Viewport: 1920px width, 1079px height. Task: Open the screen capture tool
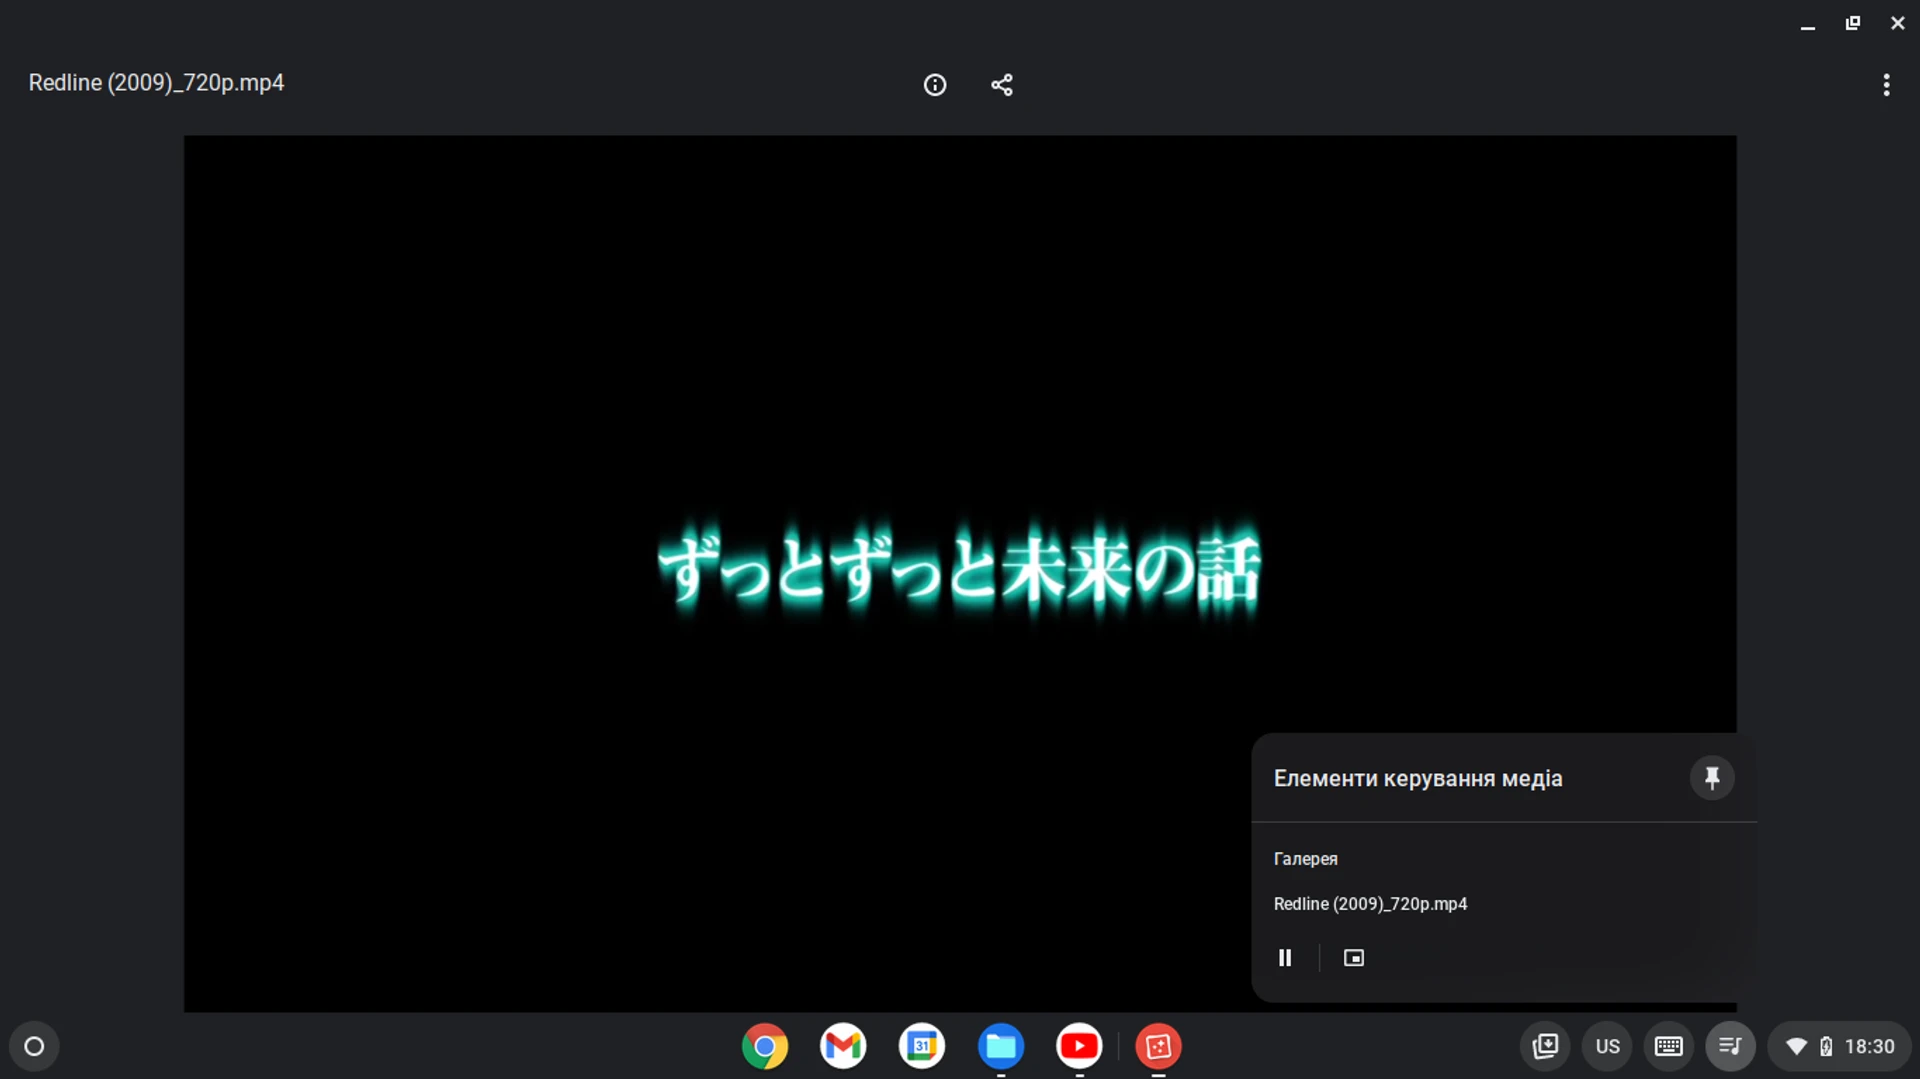(1545, 1046)
